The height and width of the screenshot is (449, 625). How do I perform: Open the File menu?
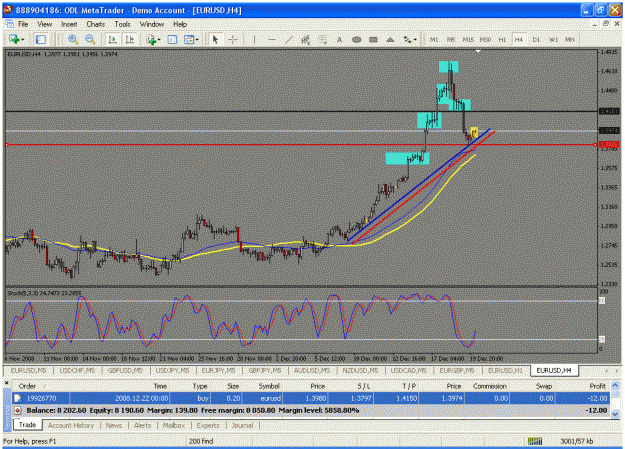(x=23, y=24)
